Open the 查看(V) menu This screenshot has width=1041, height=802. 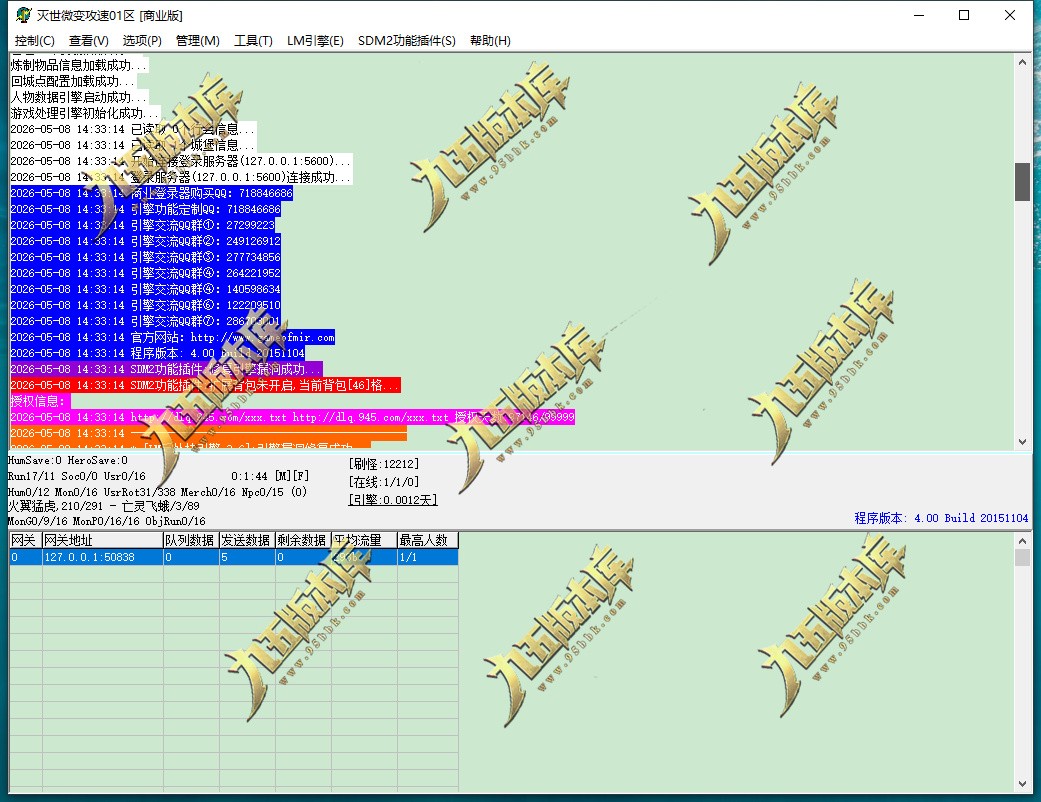pos(88,40)
